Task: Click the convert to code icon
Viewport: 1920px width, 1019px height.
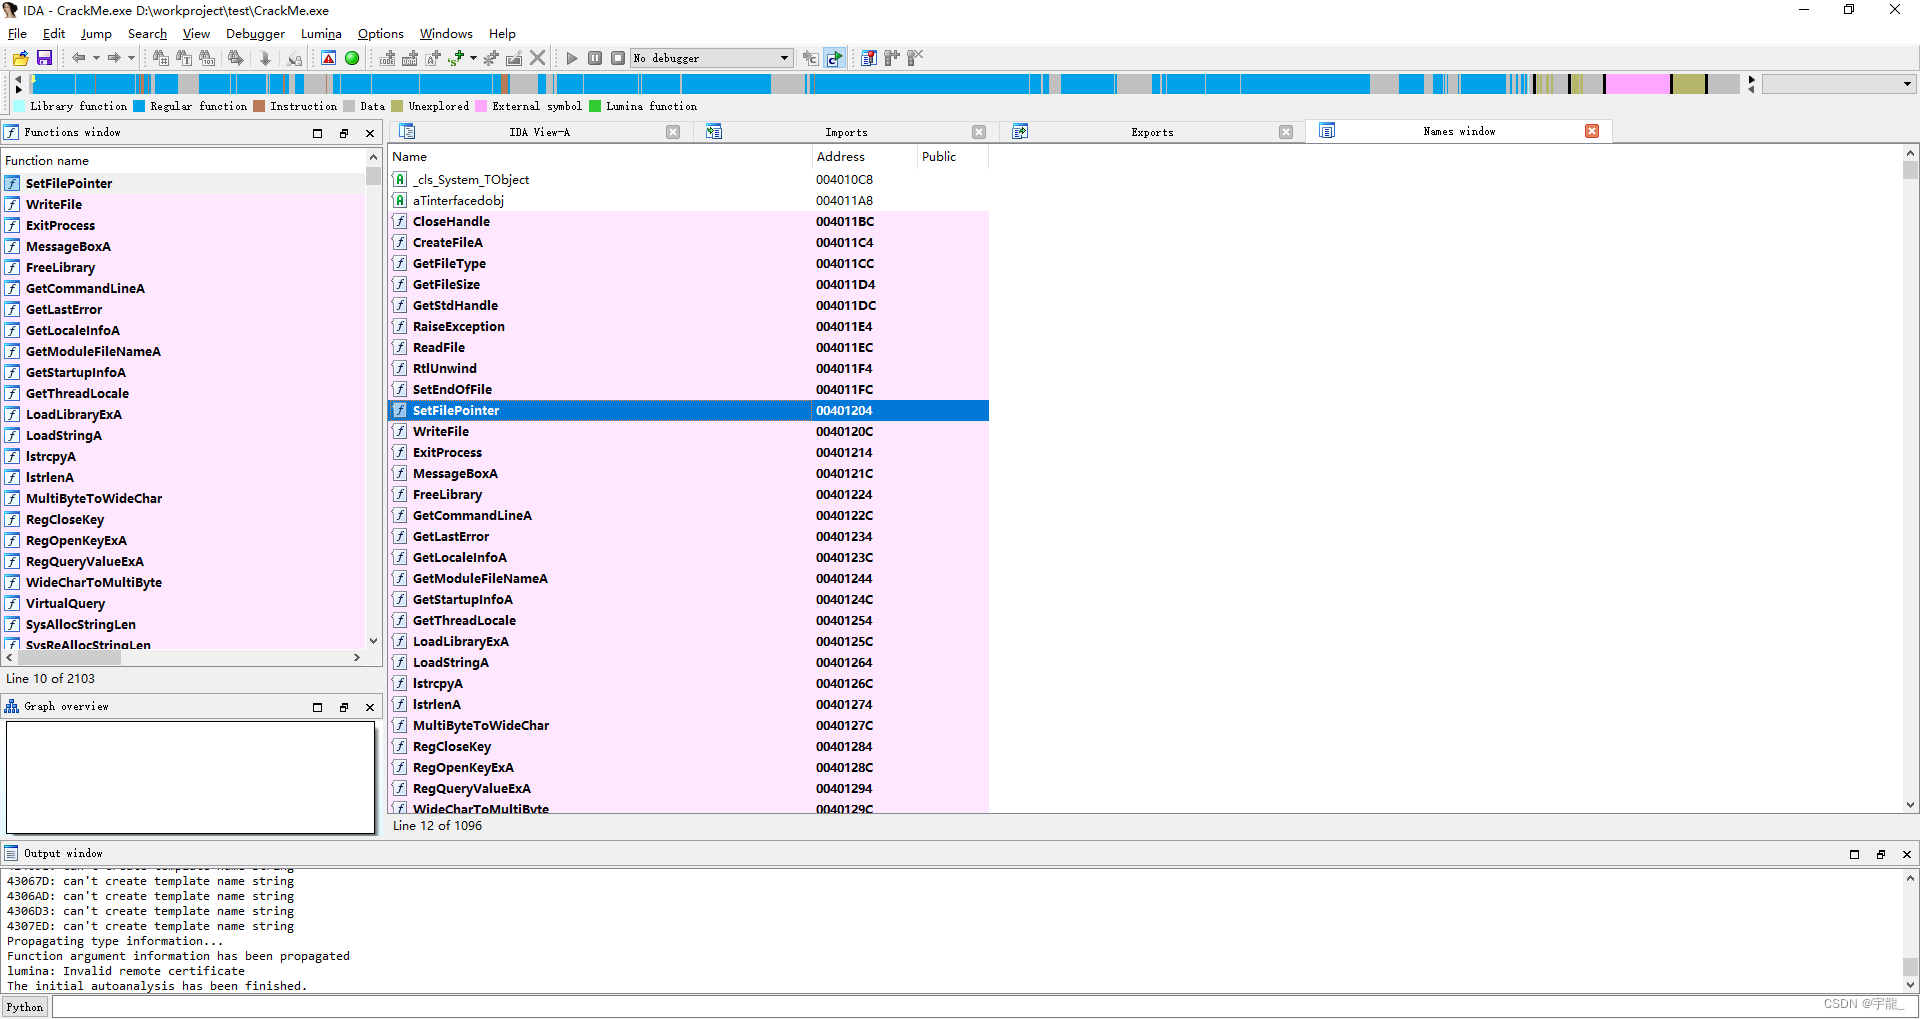Action: point(387,58)
